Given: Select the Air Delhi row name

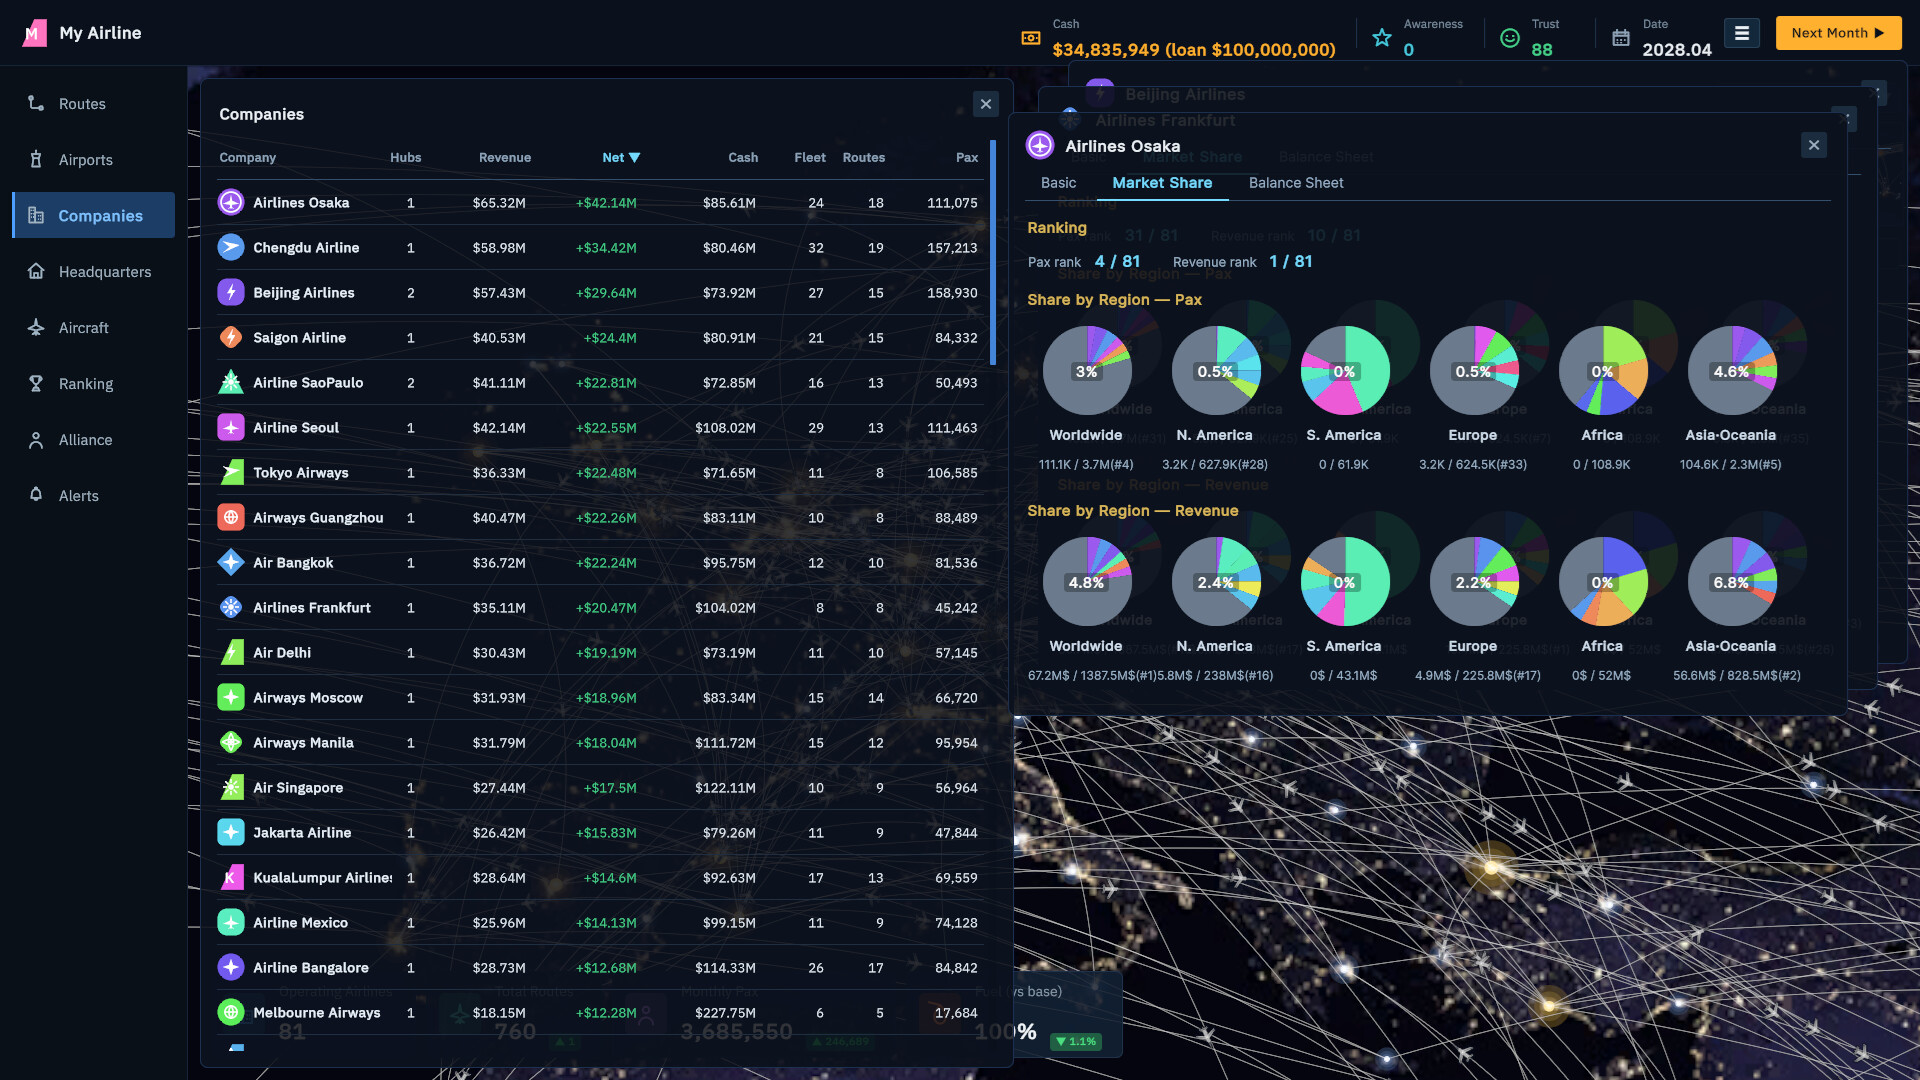Looking at the screenshot, I should click(x=282, y=652).
